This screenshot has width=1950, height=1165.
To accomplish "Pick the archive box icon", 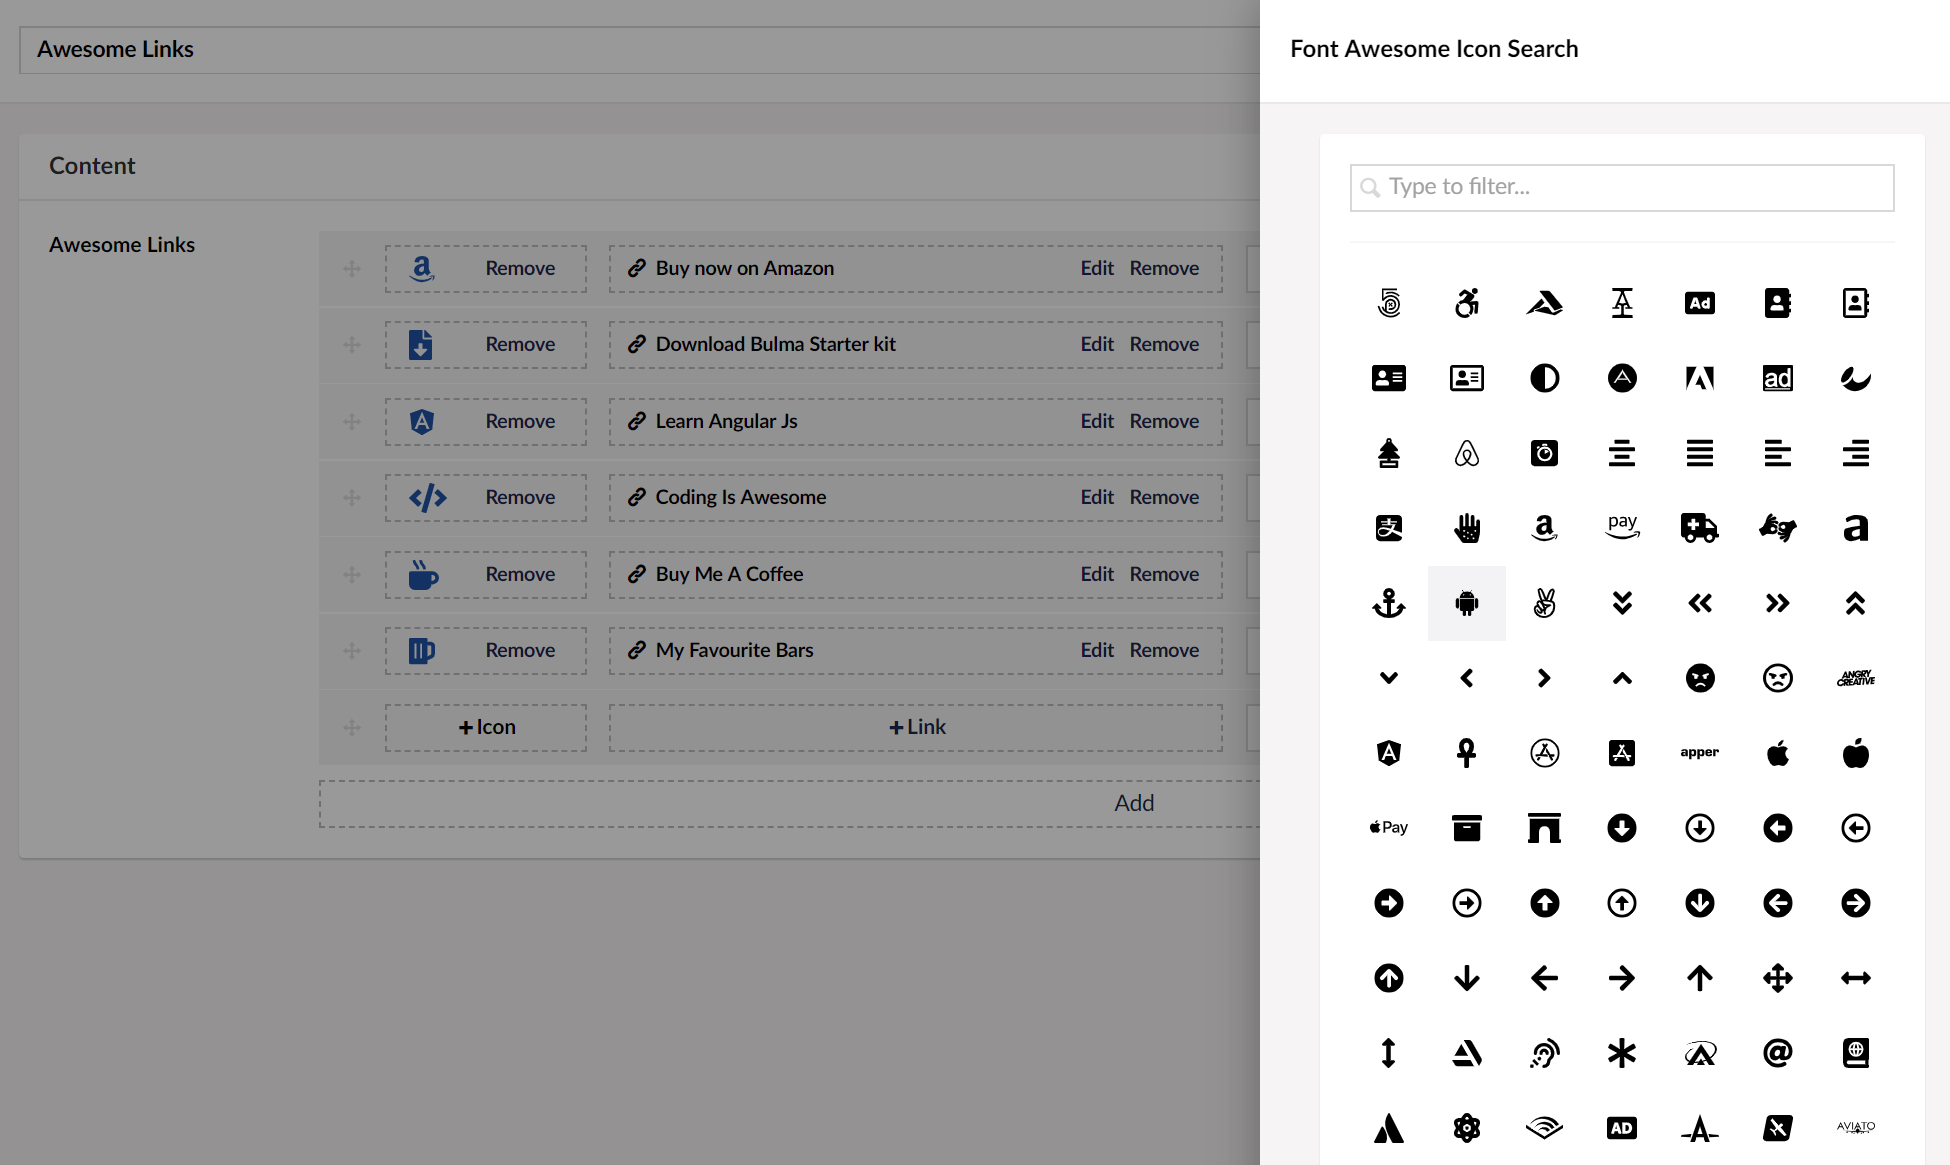I will (1466, 828).
